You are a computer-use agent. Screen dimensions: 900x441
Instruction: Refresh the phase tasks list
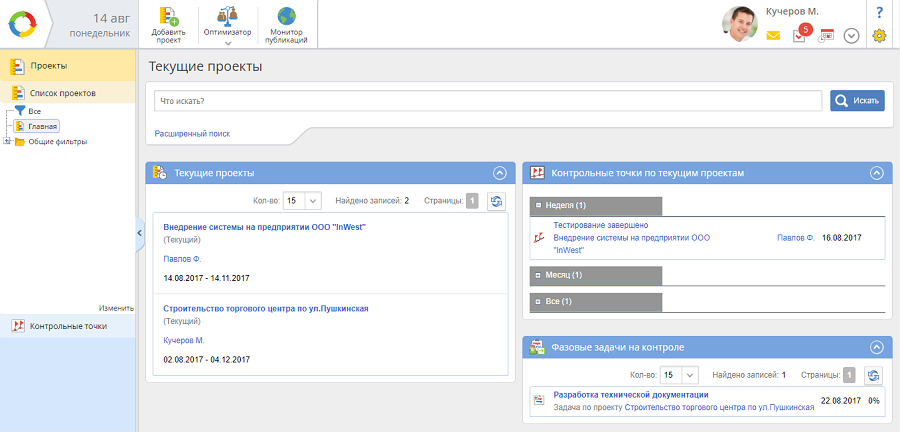click(x=873, y=375)
